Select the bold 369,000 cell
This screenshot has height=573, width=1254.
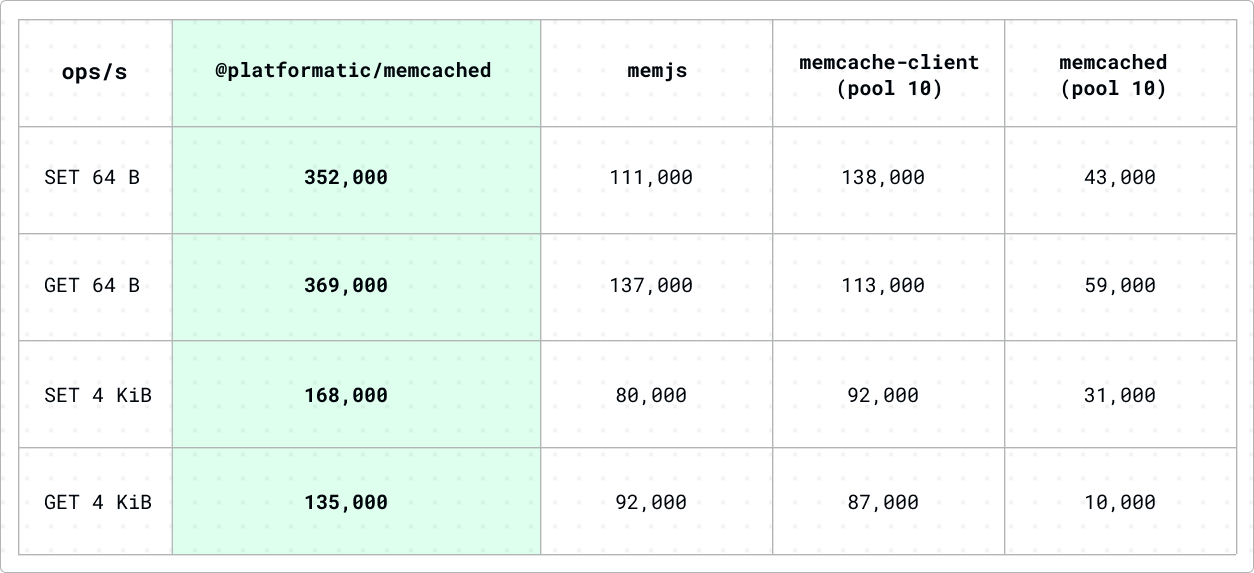pos(356,287)
